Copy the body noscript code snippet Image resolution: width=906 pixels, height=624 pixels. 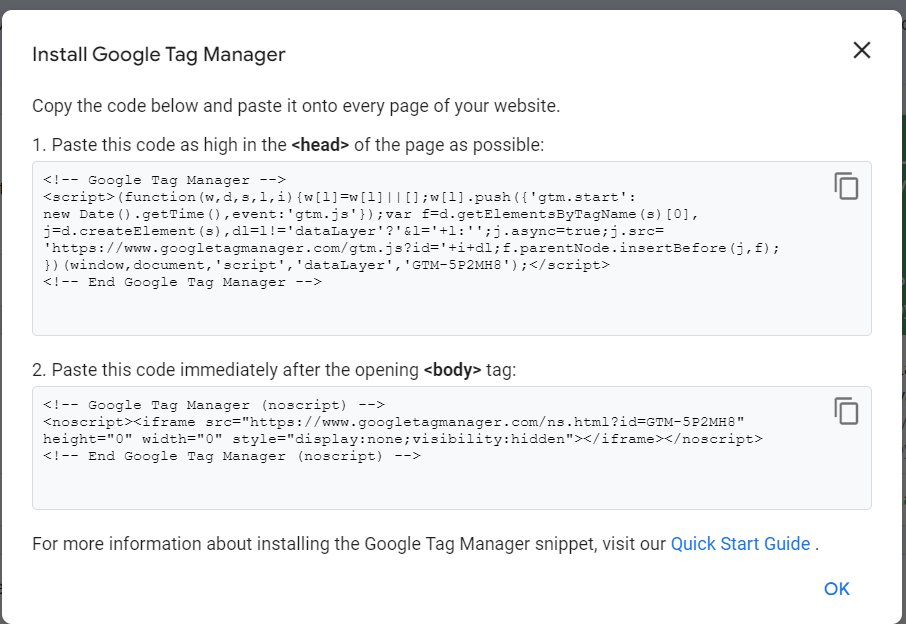click(846, 411)
